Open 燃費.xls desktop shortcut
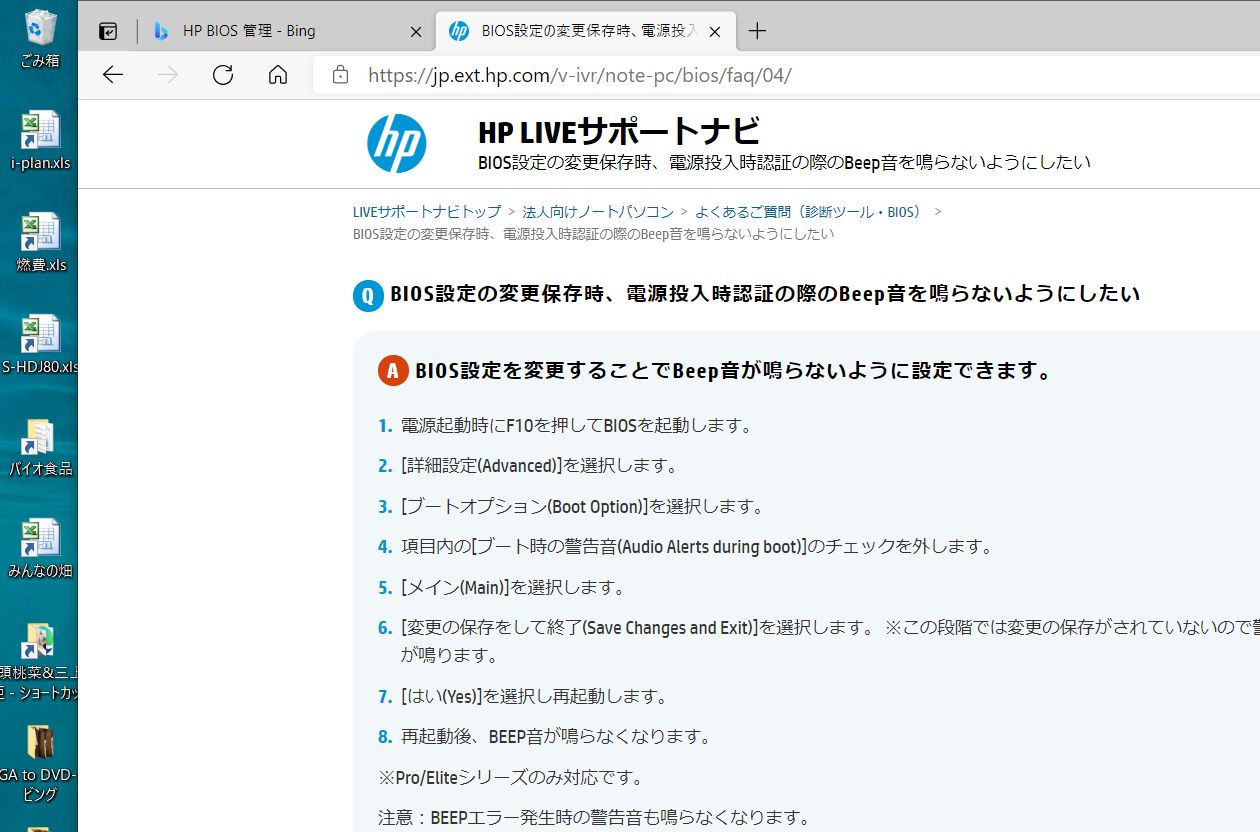 point(40,243)
